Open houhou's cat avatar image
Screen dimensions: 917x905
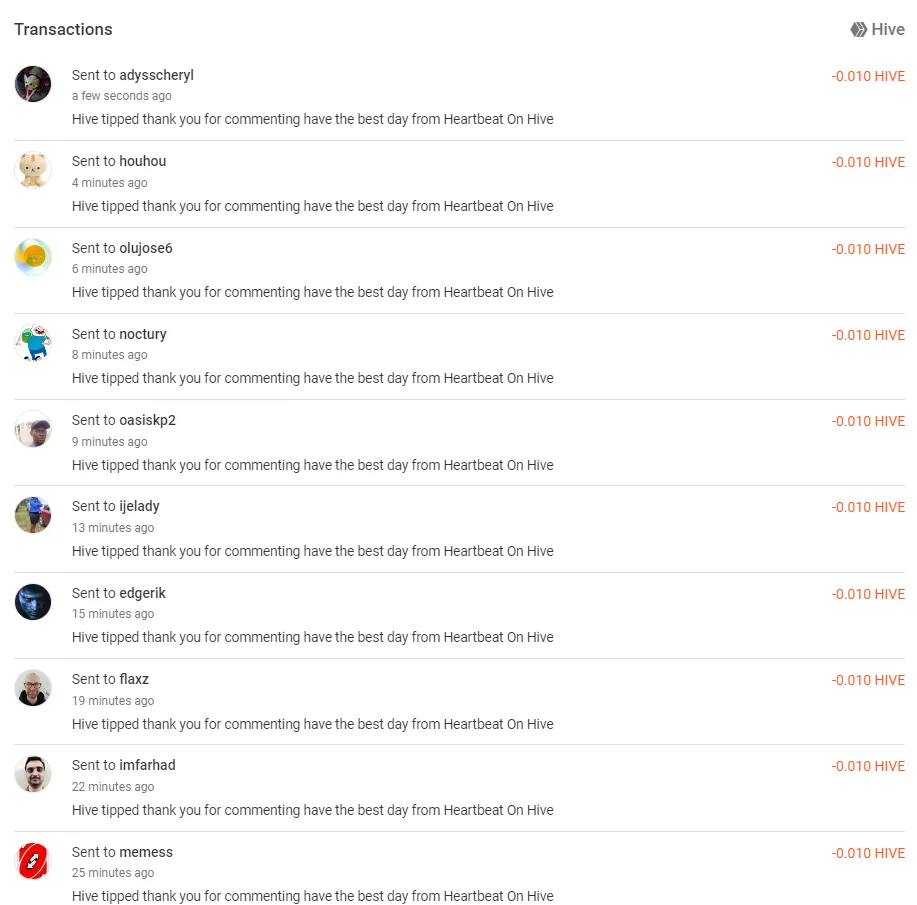[x=33, y=170]
